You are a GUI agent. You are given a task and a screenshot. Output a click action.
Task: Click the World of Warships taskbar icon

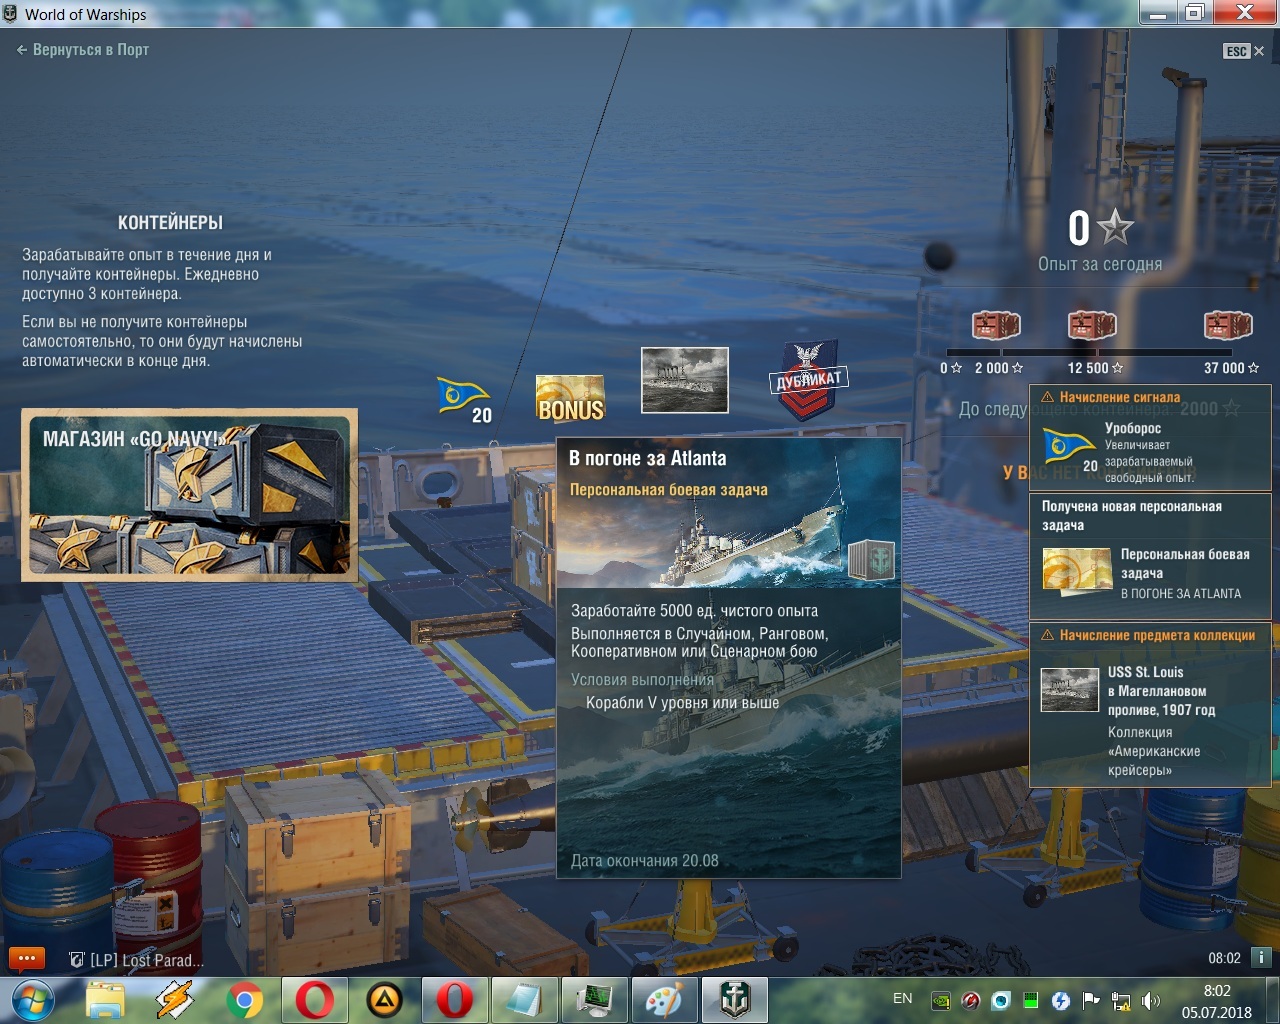736,1000
